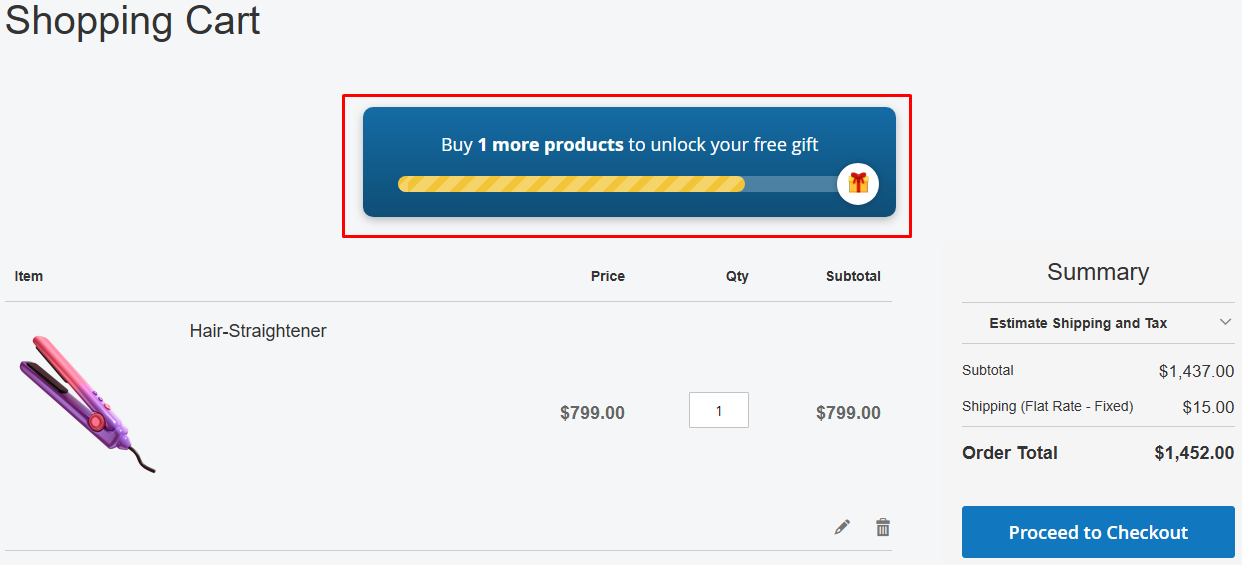Click the pencil edit icon for Hair-Straightener
This screenshot has height=565, width=1242.
842,527
